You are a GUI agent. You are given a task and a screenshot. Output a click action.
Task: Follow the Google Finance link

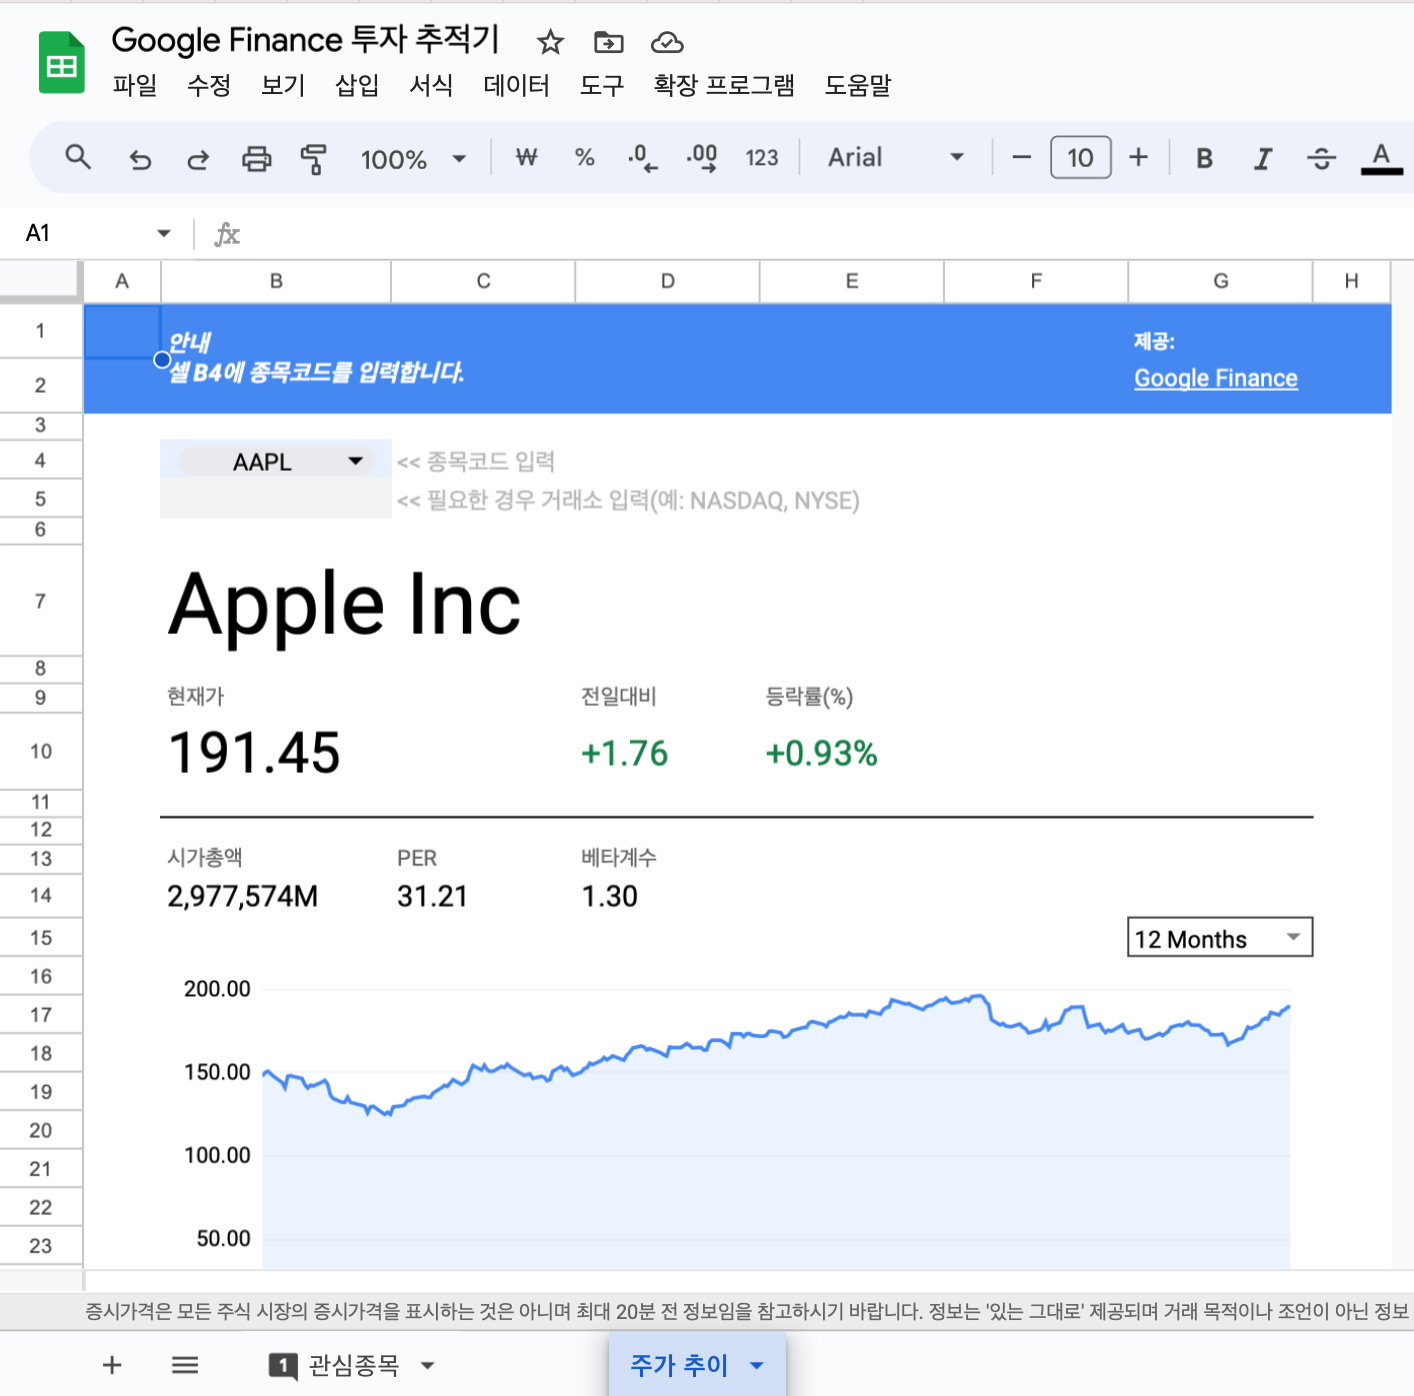point(1216,378)
